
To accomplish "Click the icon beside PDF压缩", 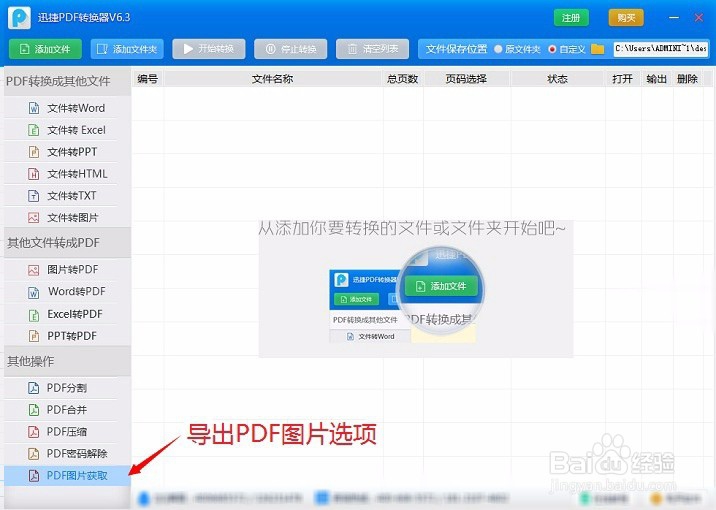I will coord(34,431).
